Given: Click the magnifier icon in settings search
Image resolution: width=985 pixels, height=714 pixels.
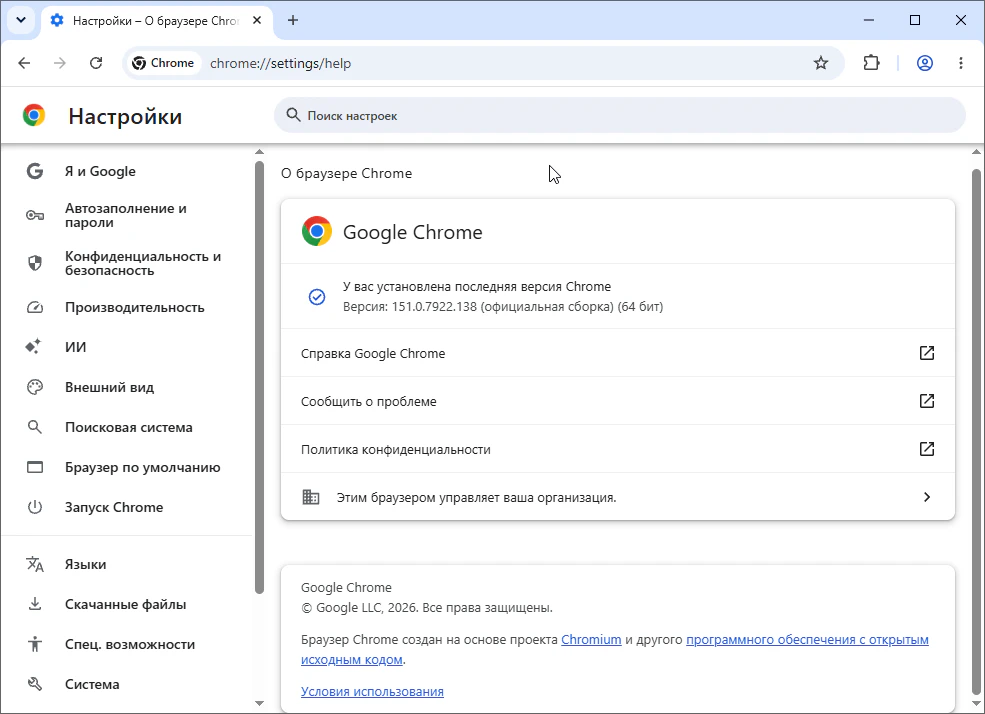Looking at the screenshot, I should click(293, 115).
